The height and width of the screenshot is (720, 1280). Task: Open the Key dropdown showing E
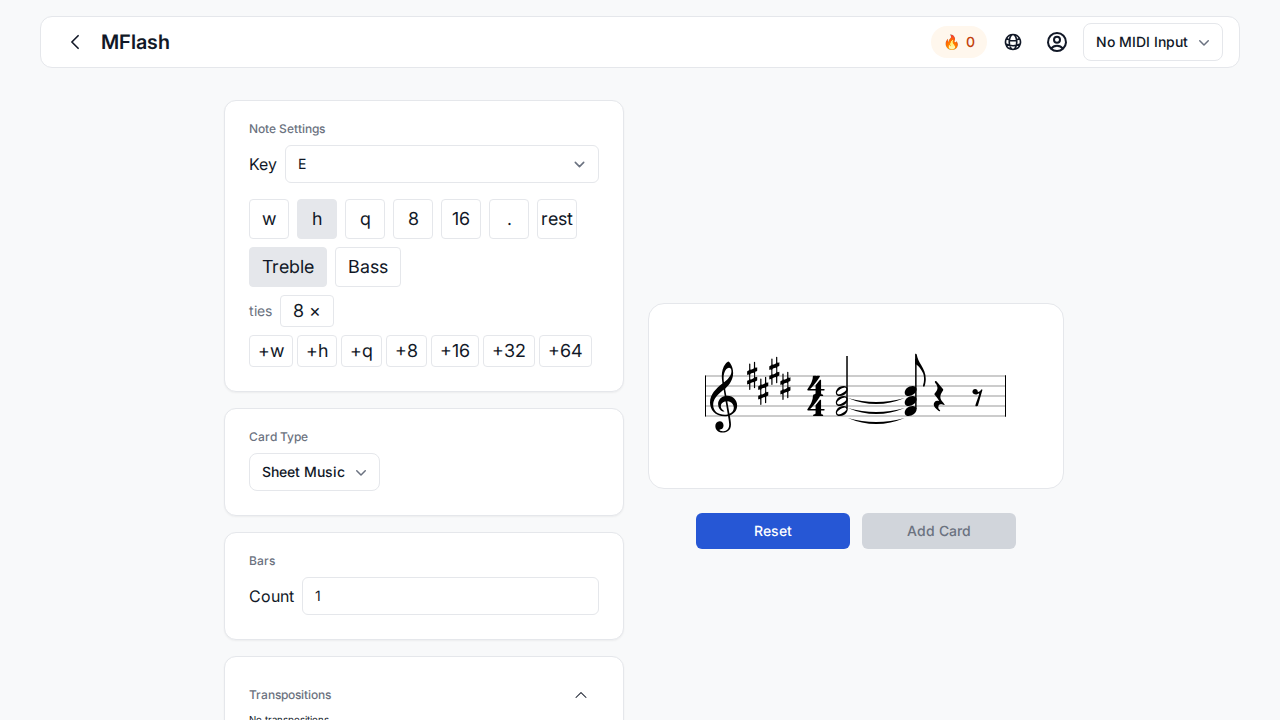click(x=441, y=164)
